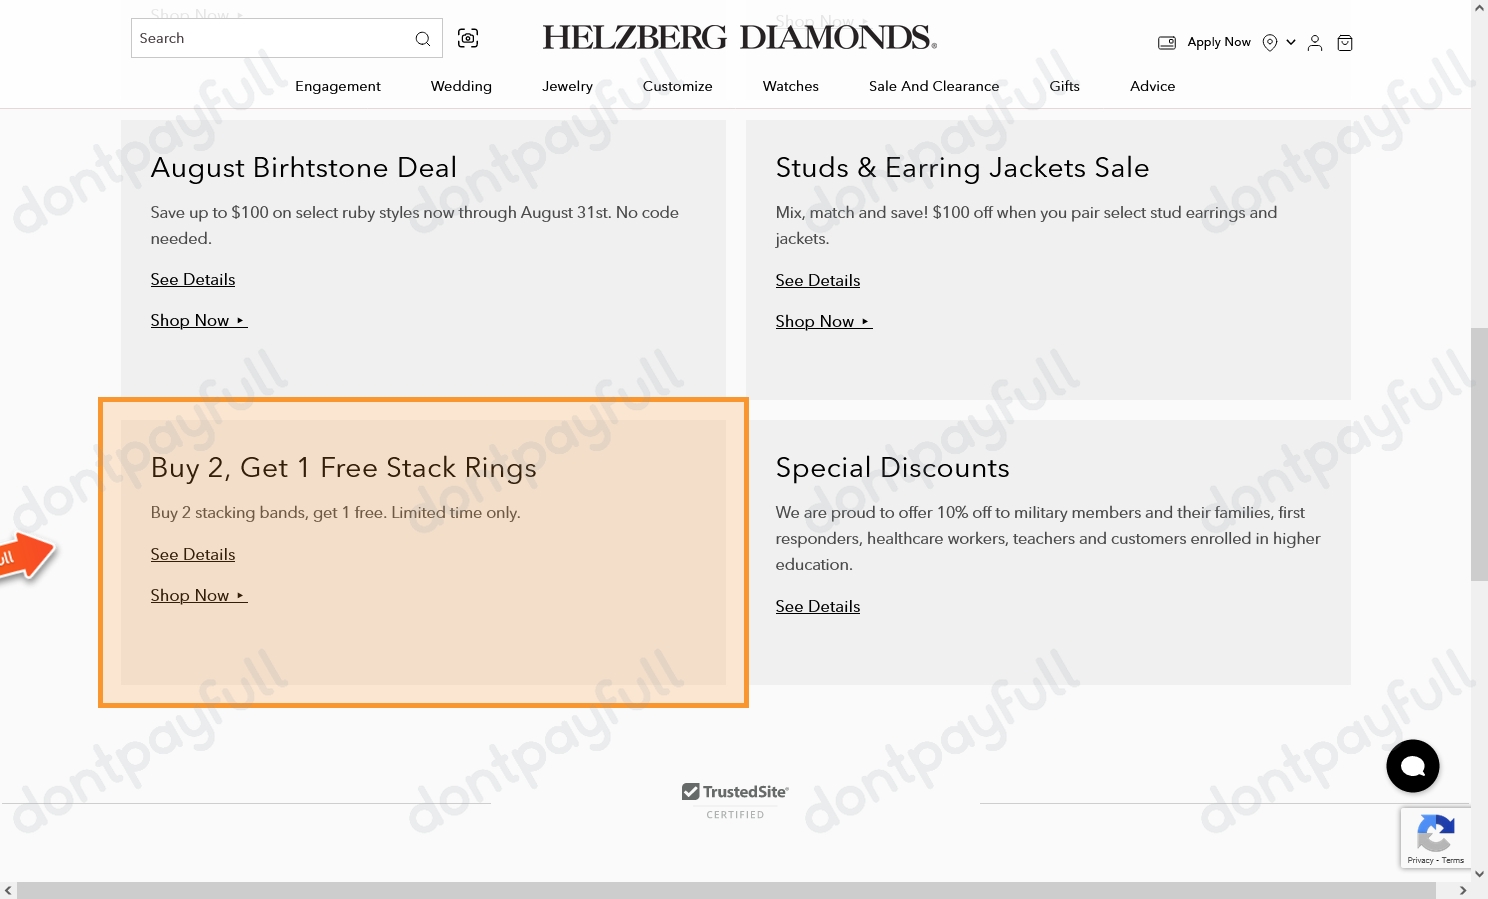Select the store locator pin icon
The height and width of the screenshot is (899, 1488).
tap(1269, 42)
